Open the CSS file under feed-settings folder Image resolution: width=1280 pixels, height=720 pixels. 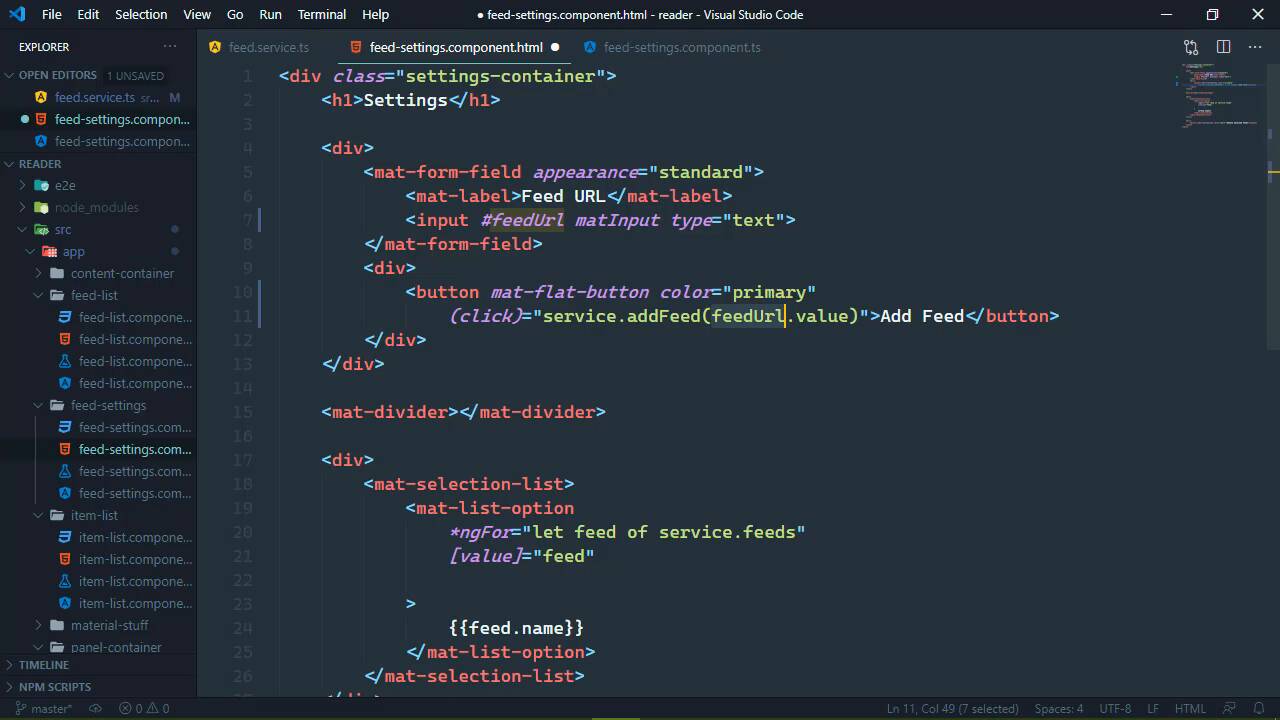[98, 427]
